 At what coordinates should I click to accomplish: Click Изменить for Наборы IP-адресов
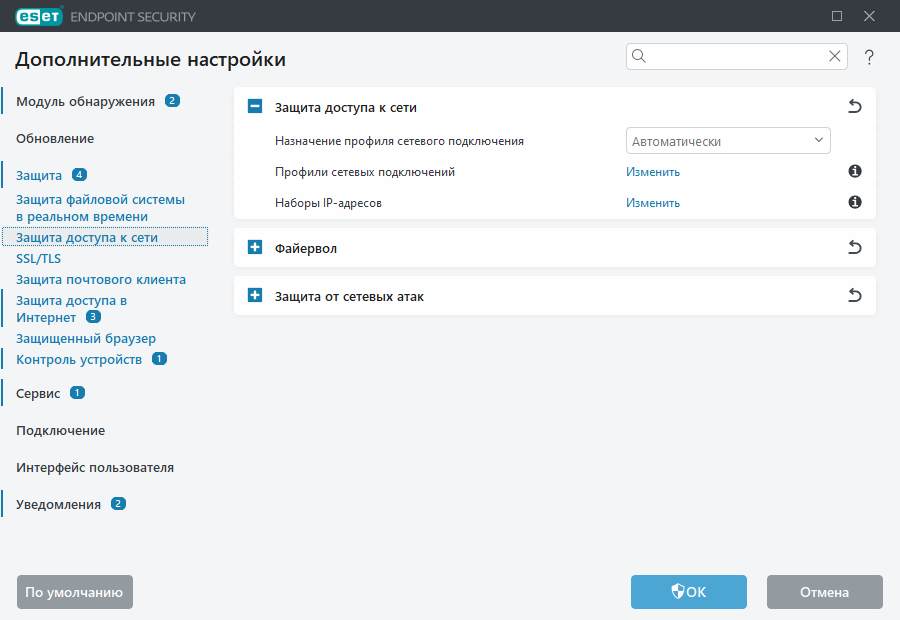(651, 202)
